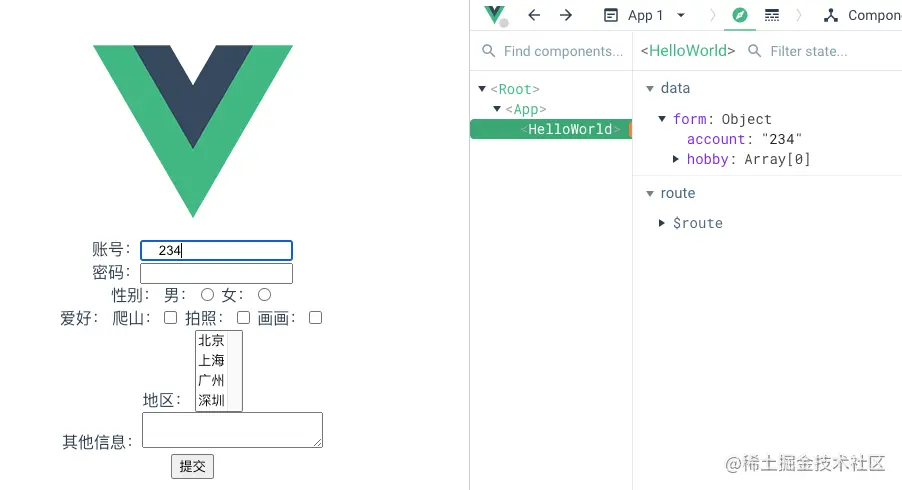Check the 拍照 hobby checkbox
This screenshot has width=902, height=490.
243,317
